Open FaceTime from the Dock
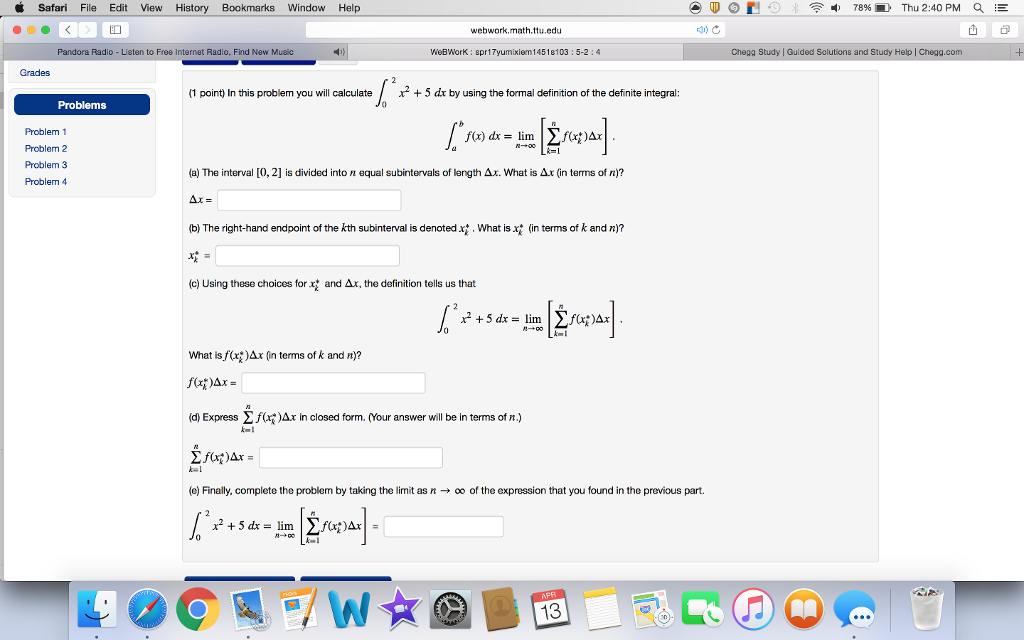Image resolution: width=1024 pixels, height=640 pixels. coord(702,609)
